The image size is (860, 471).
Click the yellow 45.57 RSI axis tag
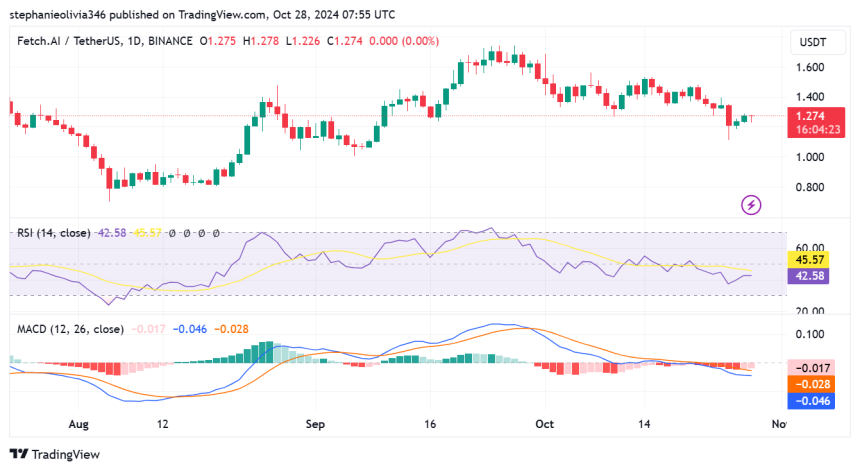(x=811, y=259)
